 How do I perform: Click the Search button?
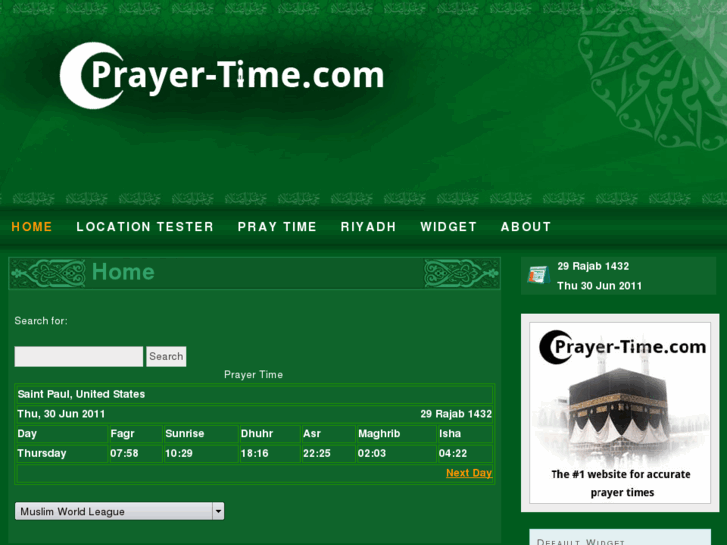point(166,356)
